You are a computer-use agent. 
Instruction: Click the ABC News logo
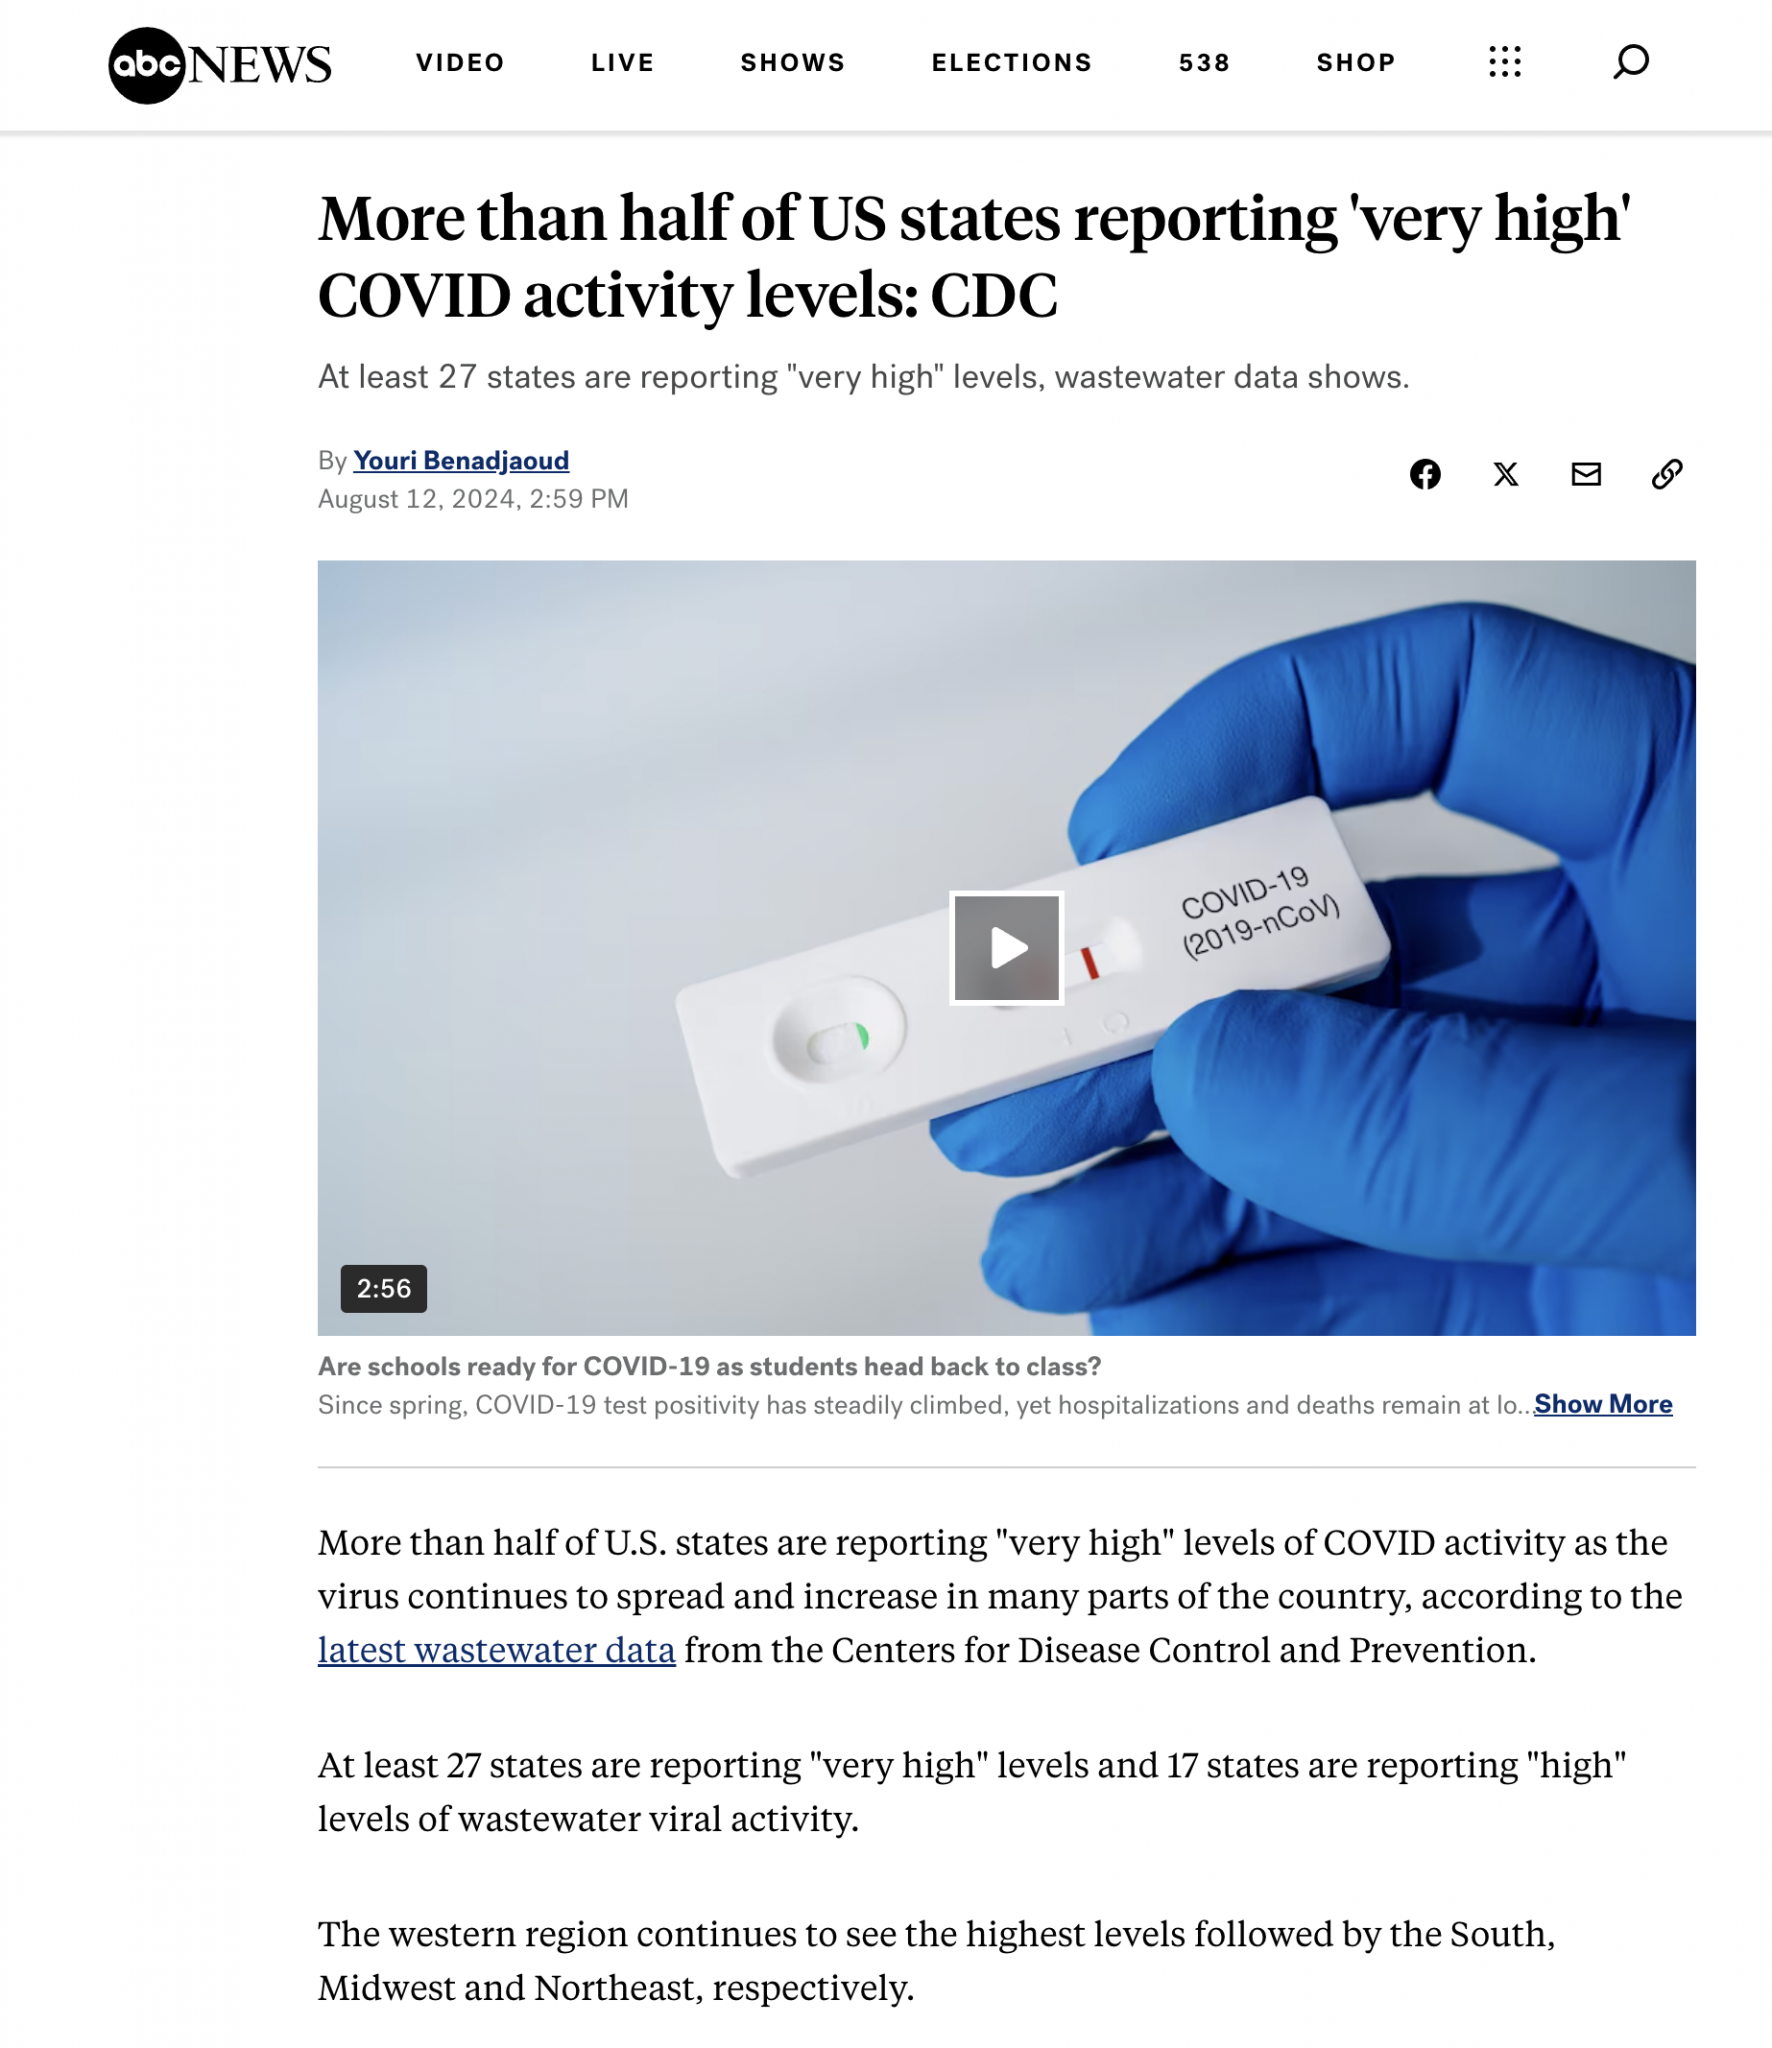click(x=219, y=65)
